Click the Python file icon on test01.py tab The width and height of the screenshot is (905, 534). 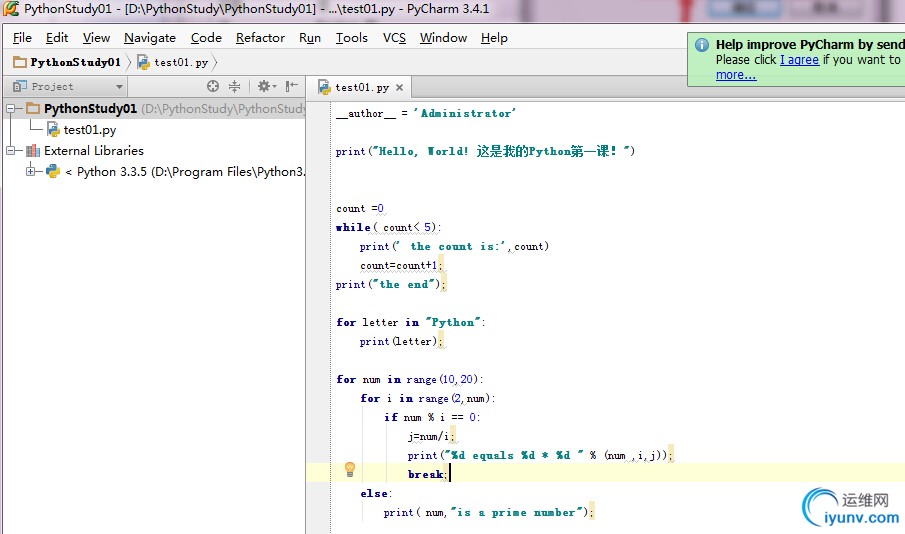324,87
